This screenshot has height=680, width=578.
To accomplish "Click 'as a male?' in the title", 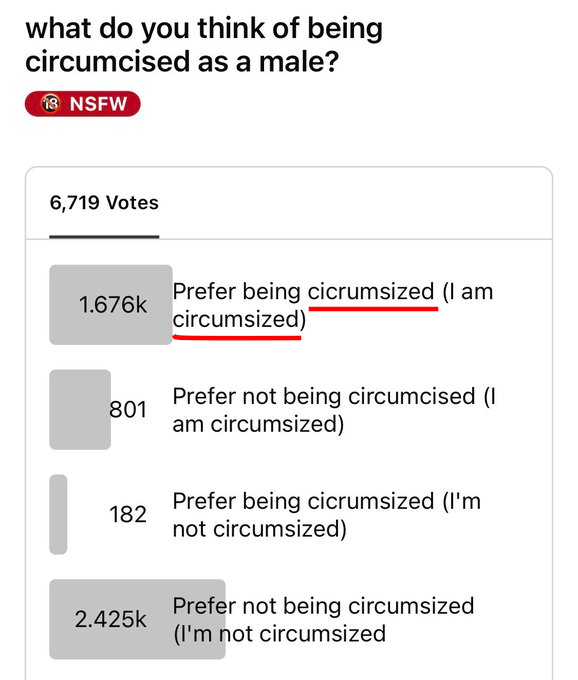I will pos(268,62).
